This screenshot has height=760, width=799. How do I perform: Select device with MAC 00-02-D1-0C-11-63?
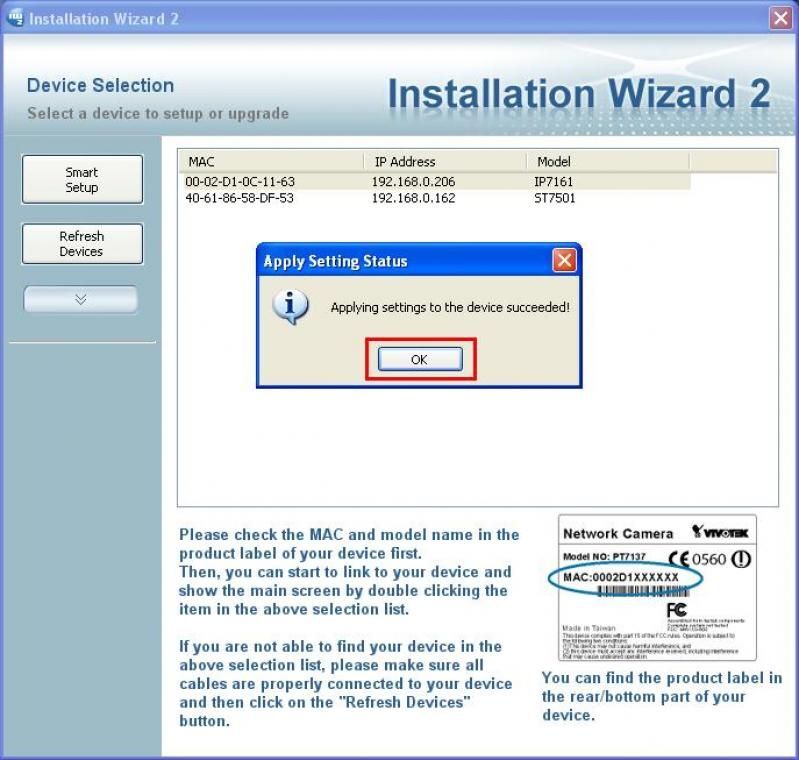click(240, 182)
